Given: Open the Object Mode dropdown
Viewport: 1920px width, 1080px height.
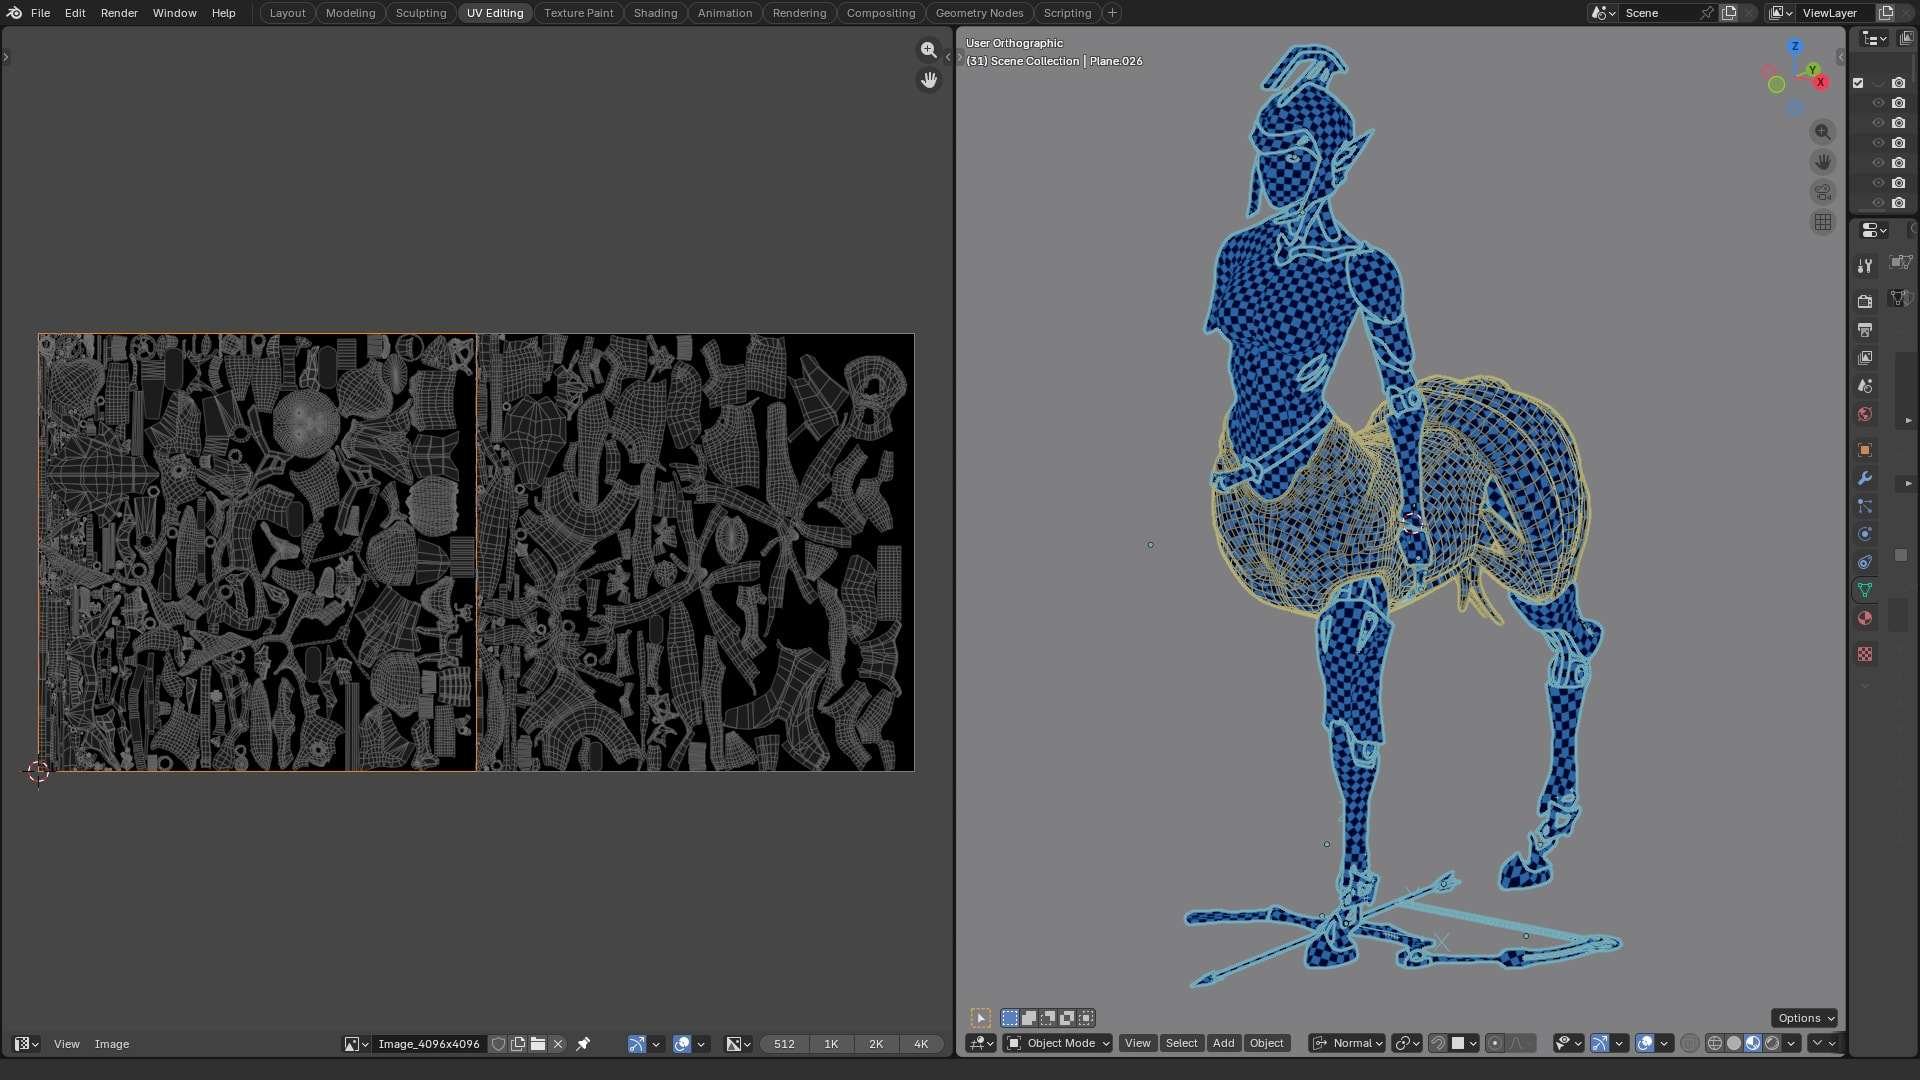Looking at the screenshot, I should 1059,1043.
